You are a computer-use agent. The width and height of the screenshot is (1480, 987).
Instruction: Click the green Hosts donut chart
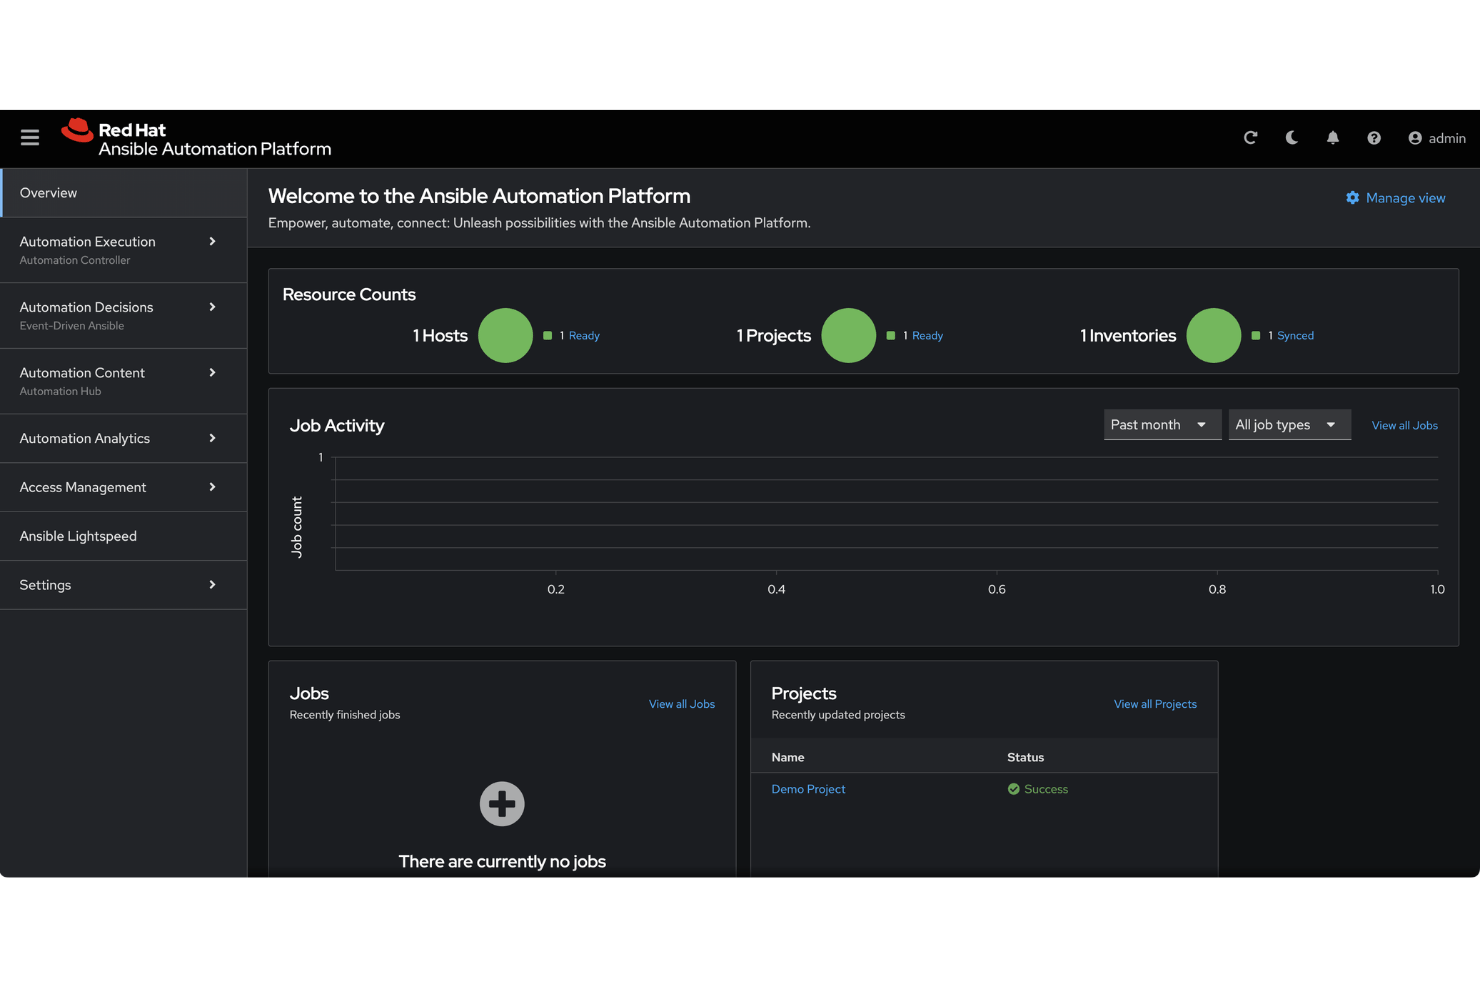click(505, 335)
